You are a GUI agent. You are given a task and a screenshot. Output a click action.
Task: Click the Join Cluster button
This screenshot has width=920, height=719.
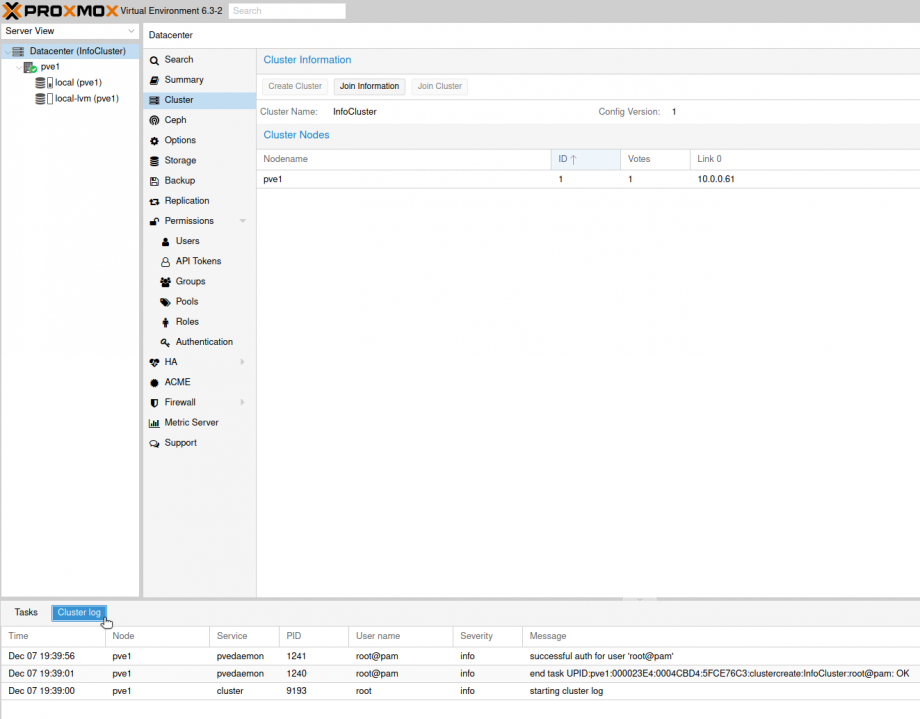point(439,86)
